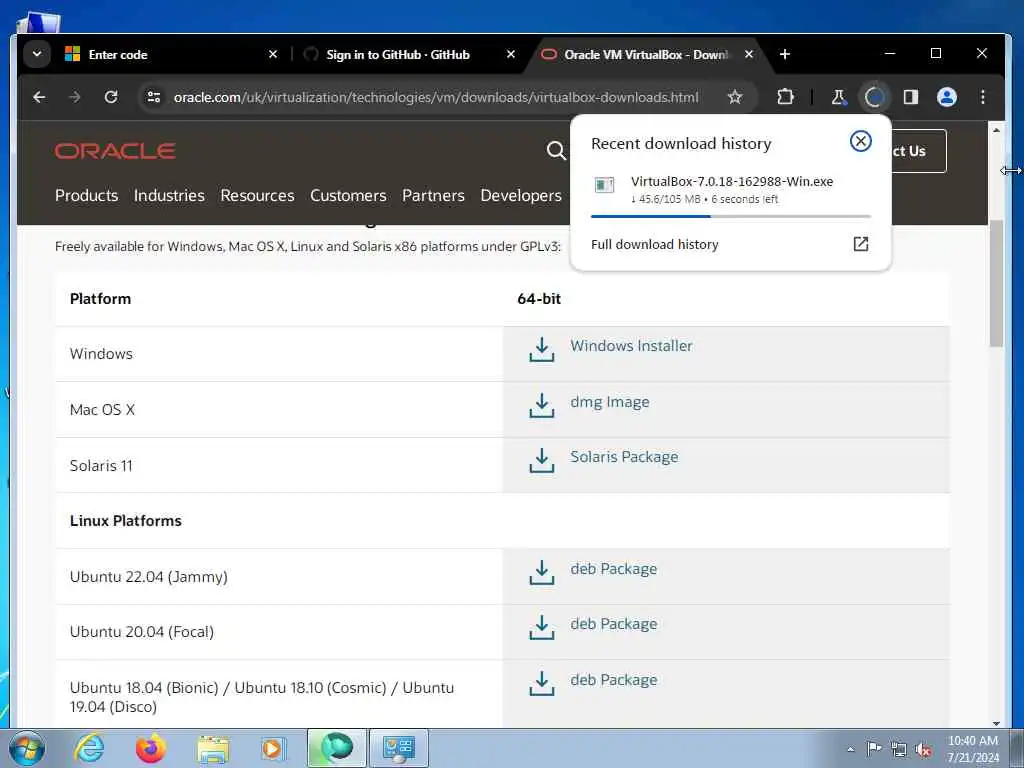Close the Recent download history popup
The width and height of the screenshot is (1024, 768).
[861, 141]
